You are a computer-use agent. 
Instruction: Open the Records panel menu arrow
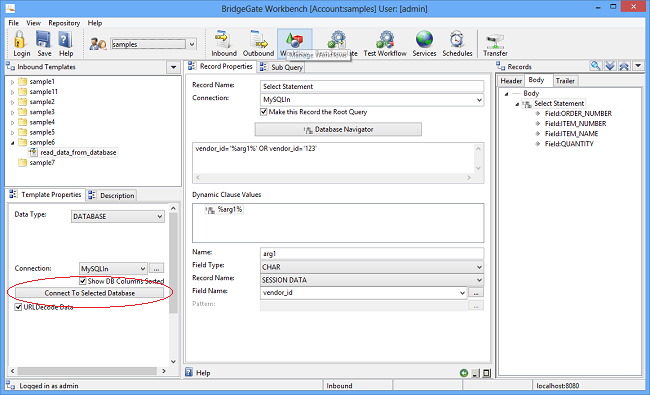click(638, 66)
